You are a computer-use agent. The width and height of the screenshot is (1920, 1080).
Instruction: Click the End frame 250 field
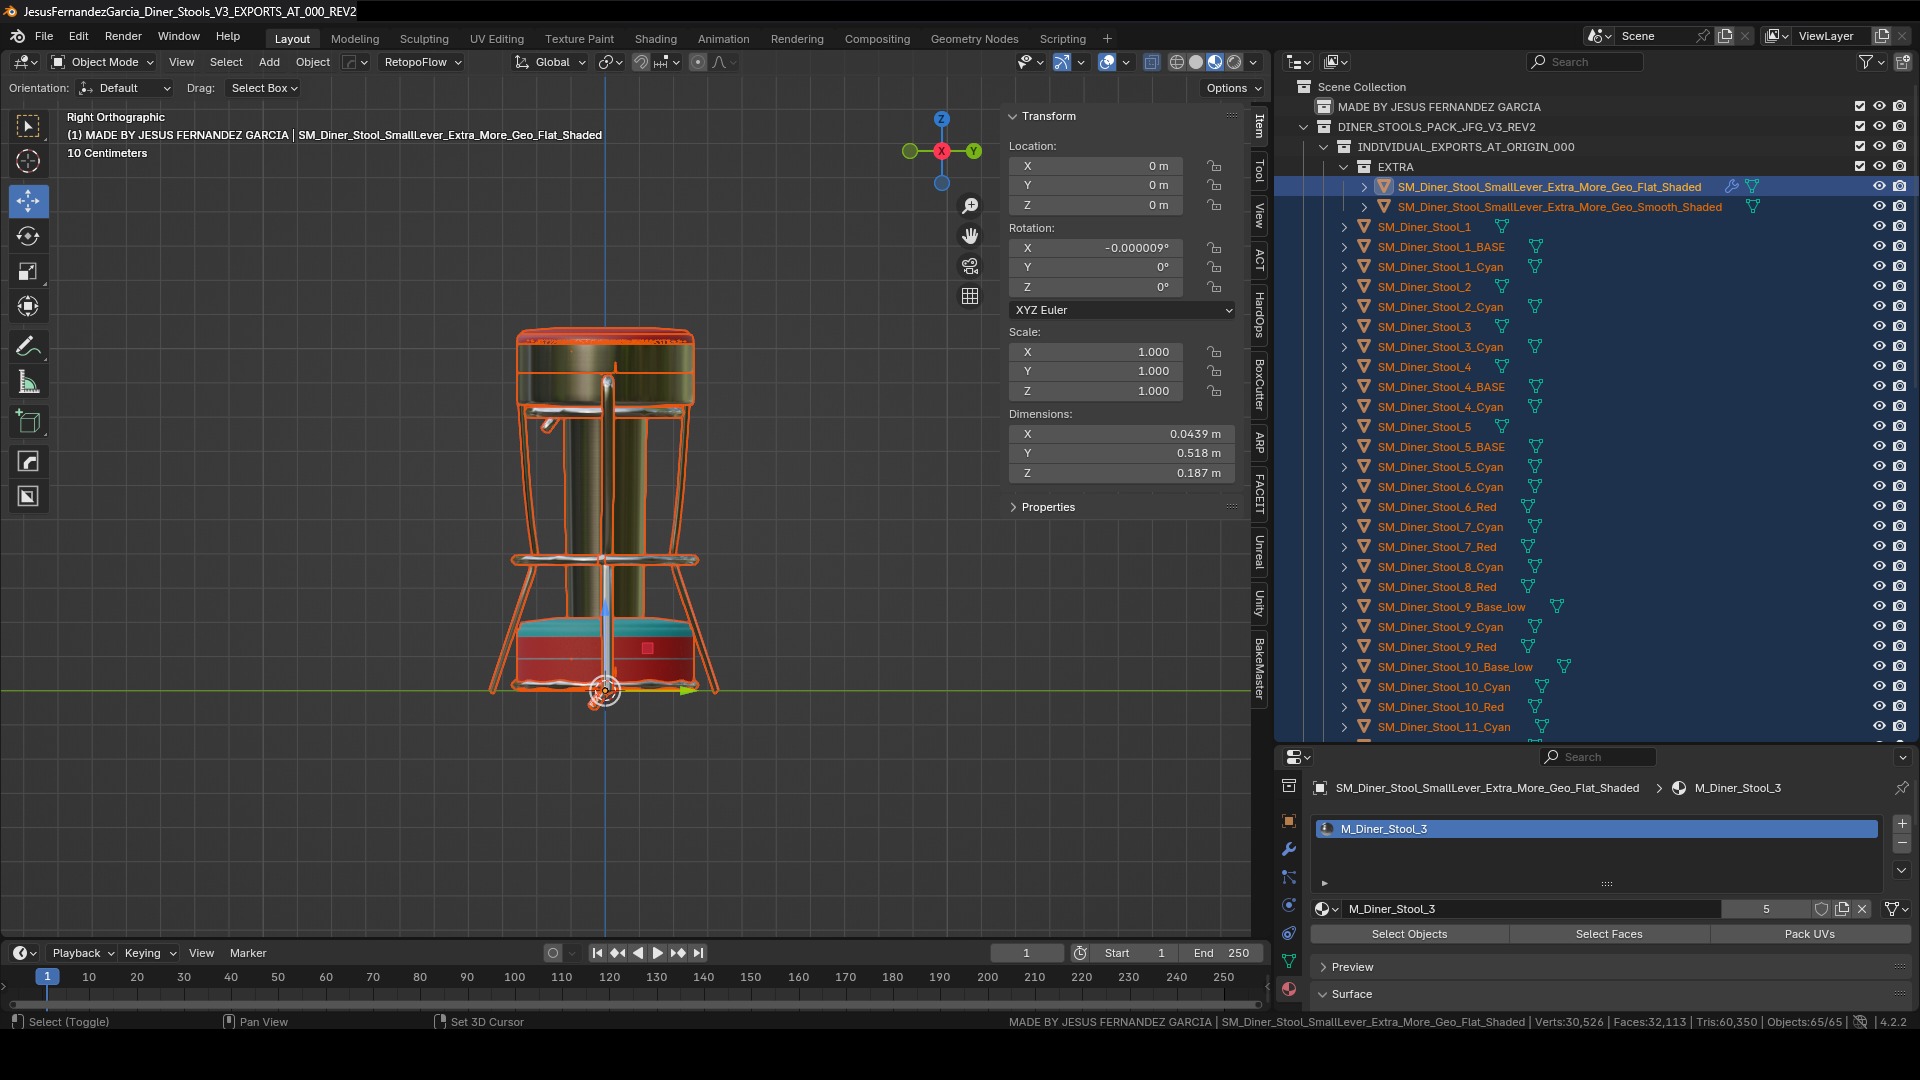click(x=1220, y=953)
